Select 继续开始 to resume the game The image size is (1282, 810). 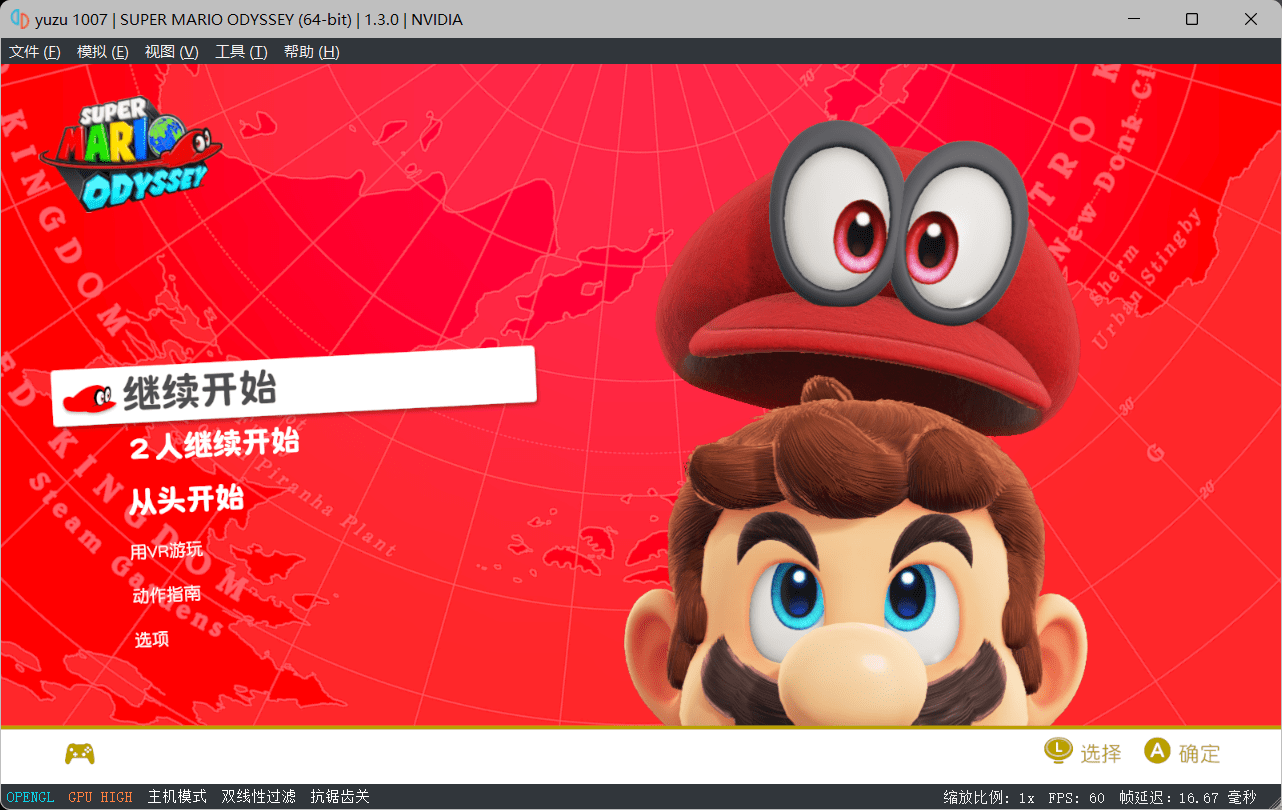click(294, 386)
